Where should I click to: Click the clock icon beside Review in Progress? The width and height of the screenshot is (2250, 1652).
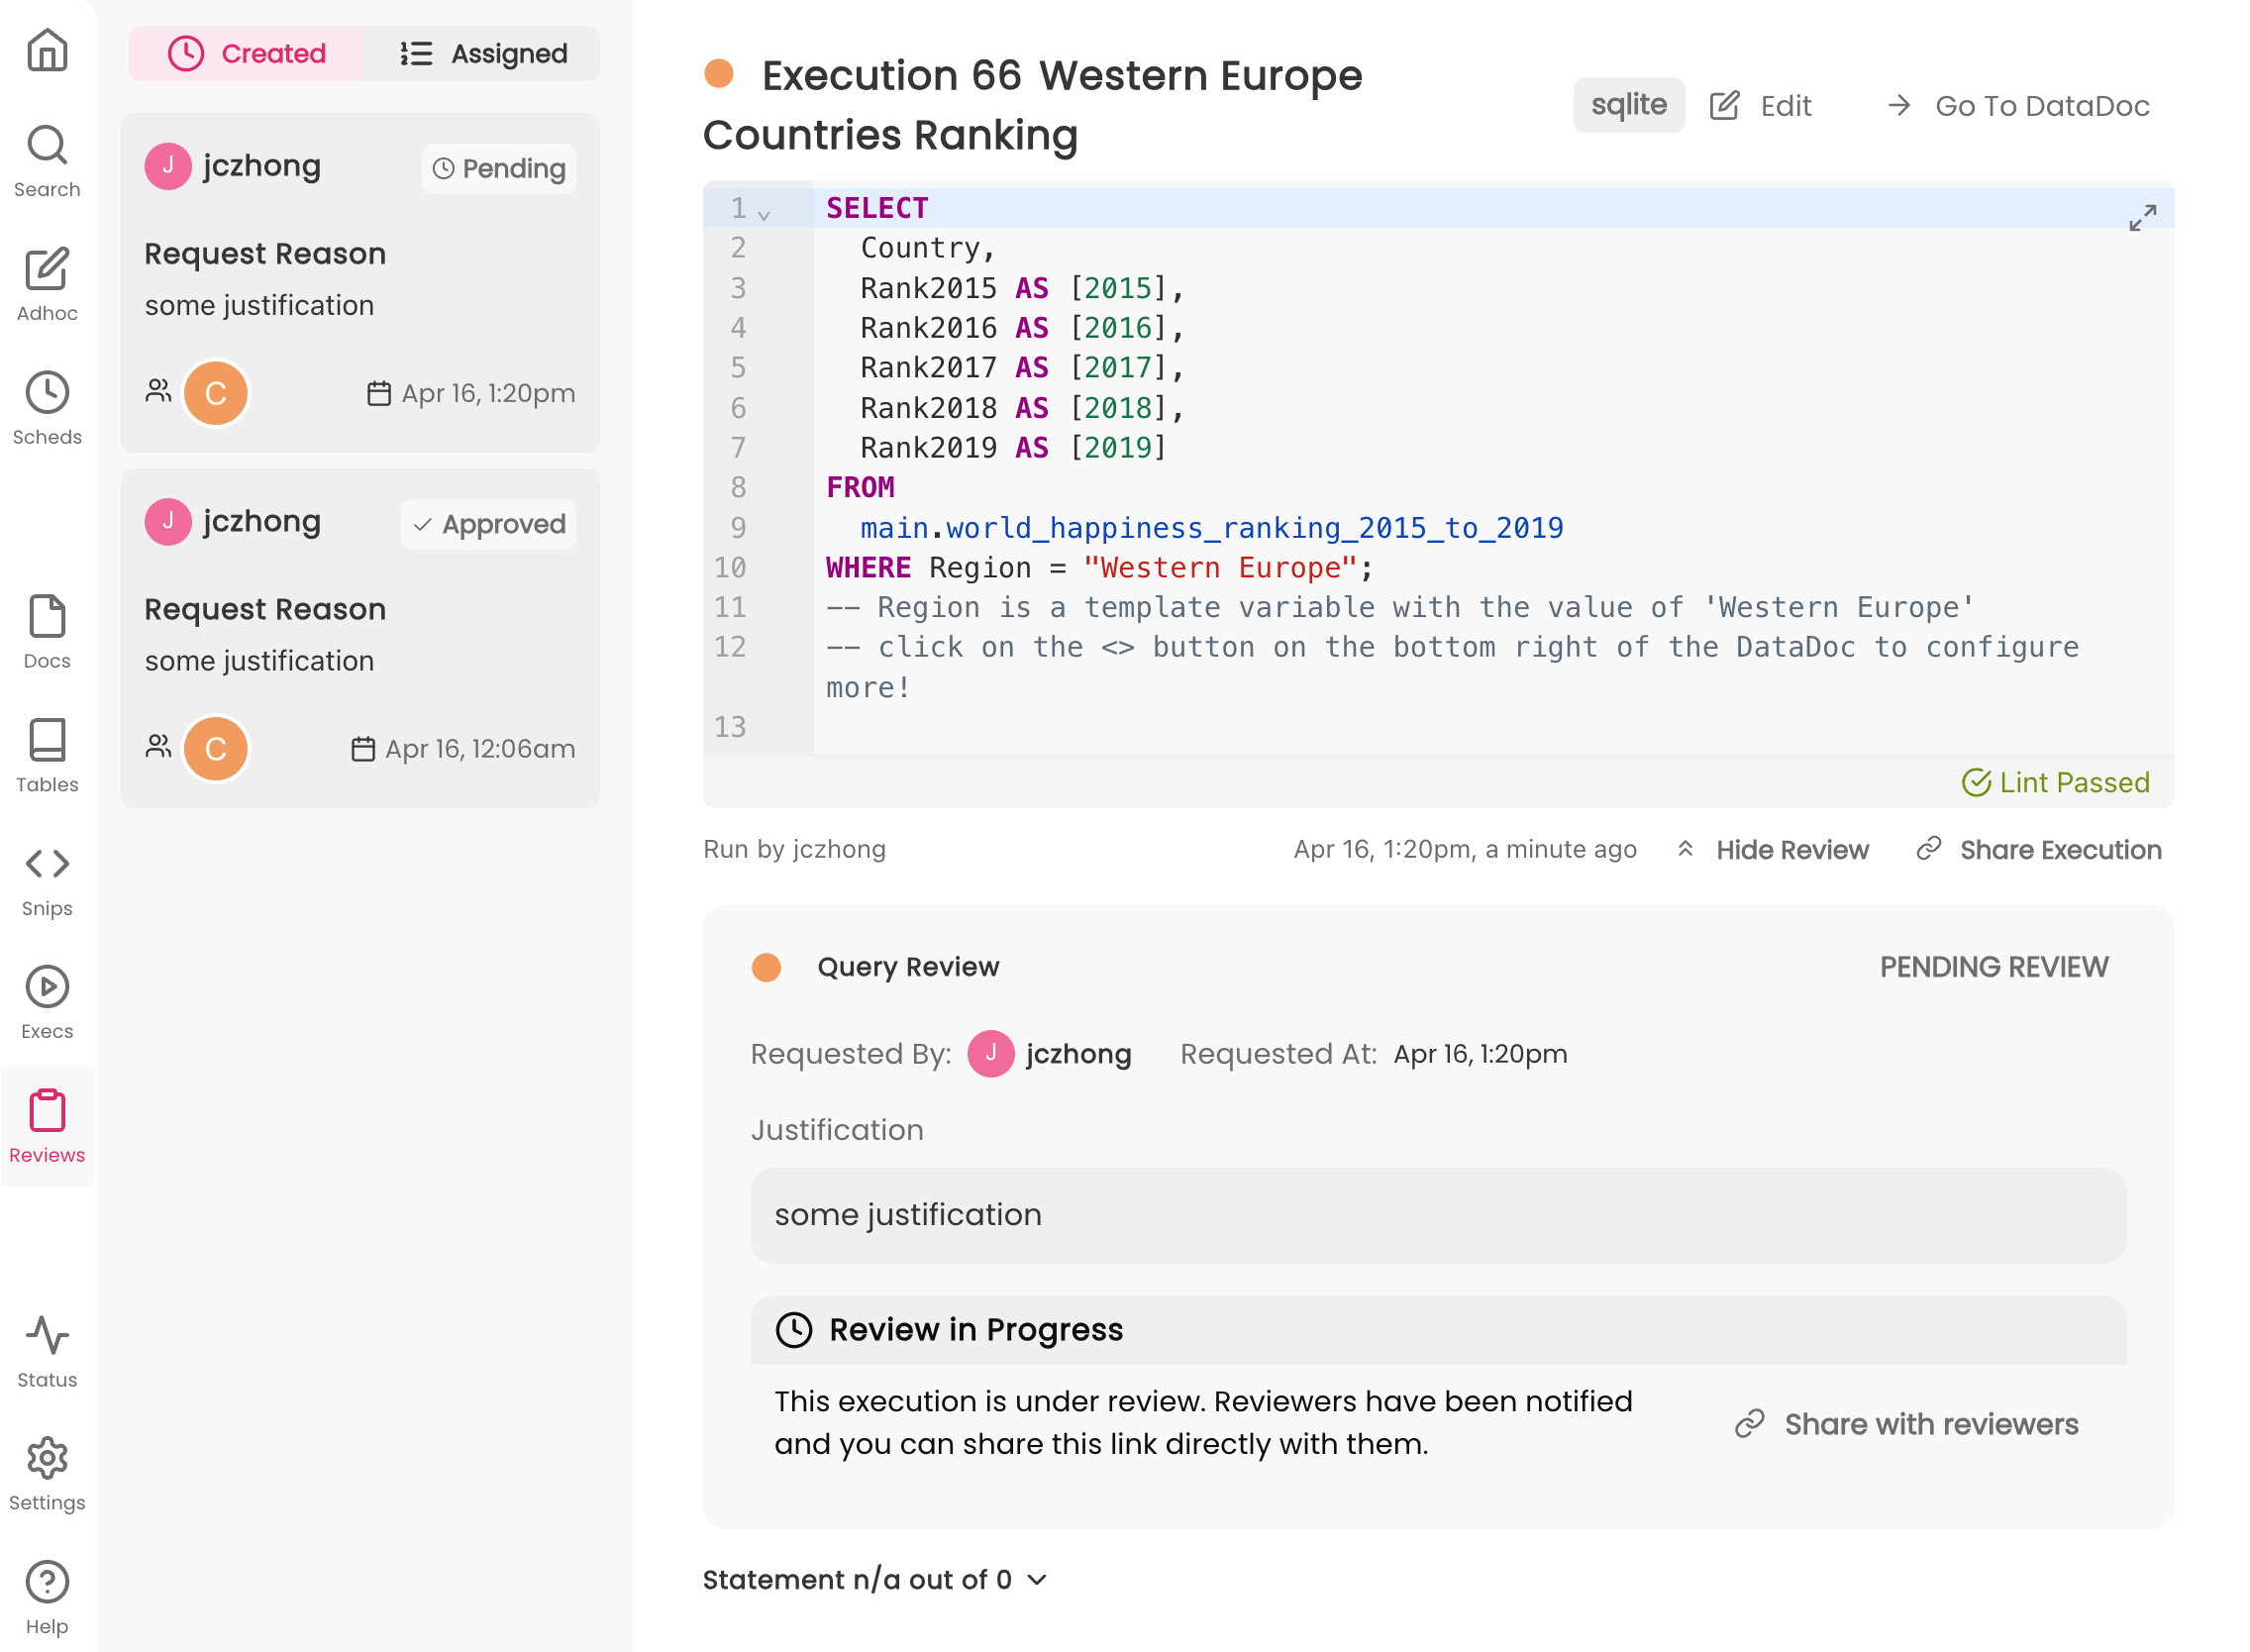(794, 1330)
